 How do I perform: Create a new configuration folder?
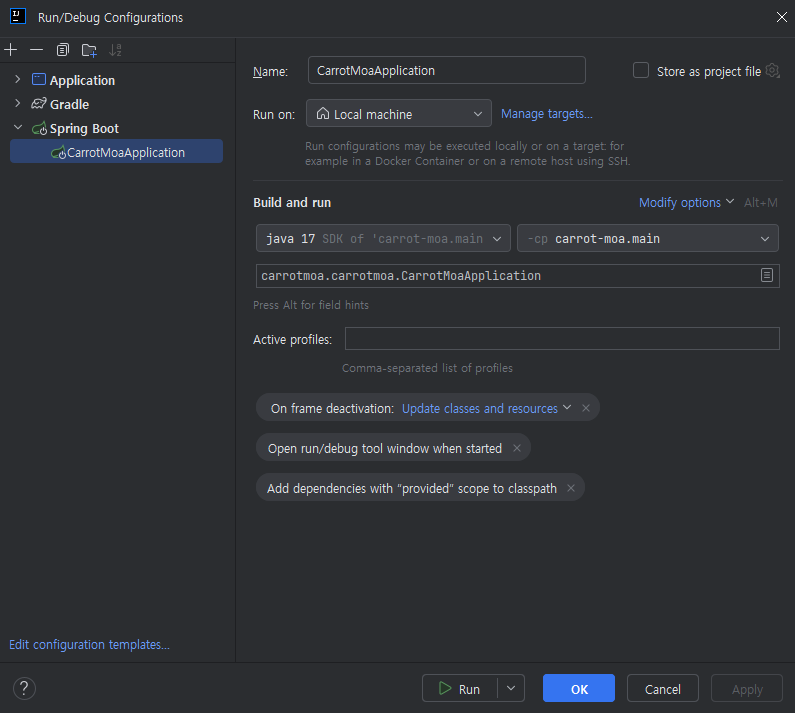pos(89,50)
